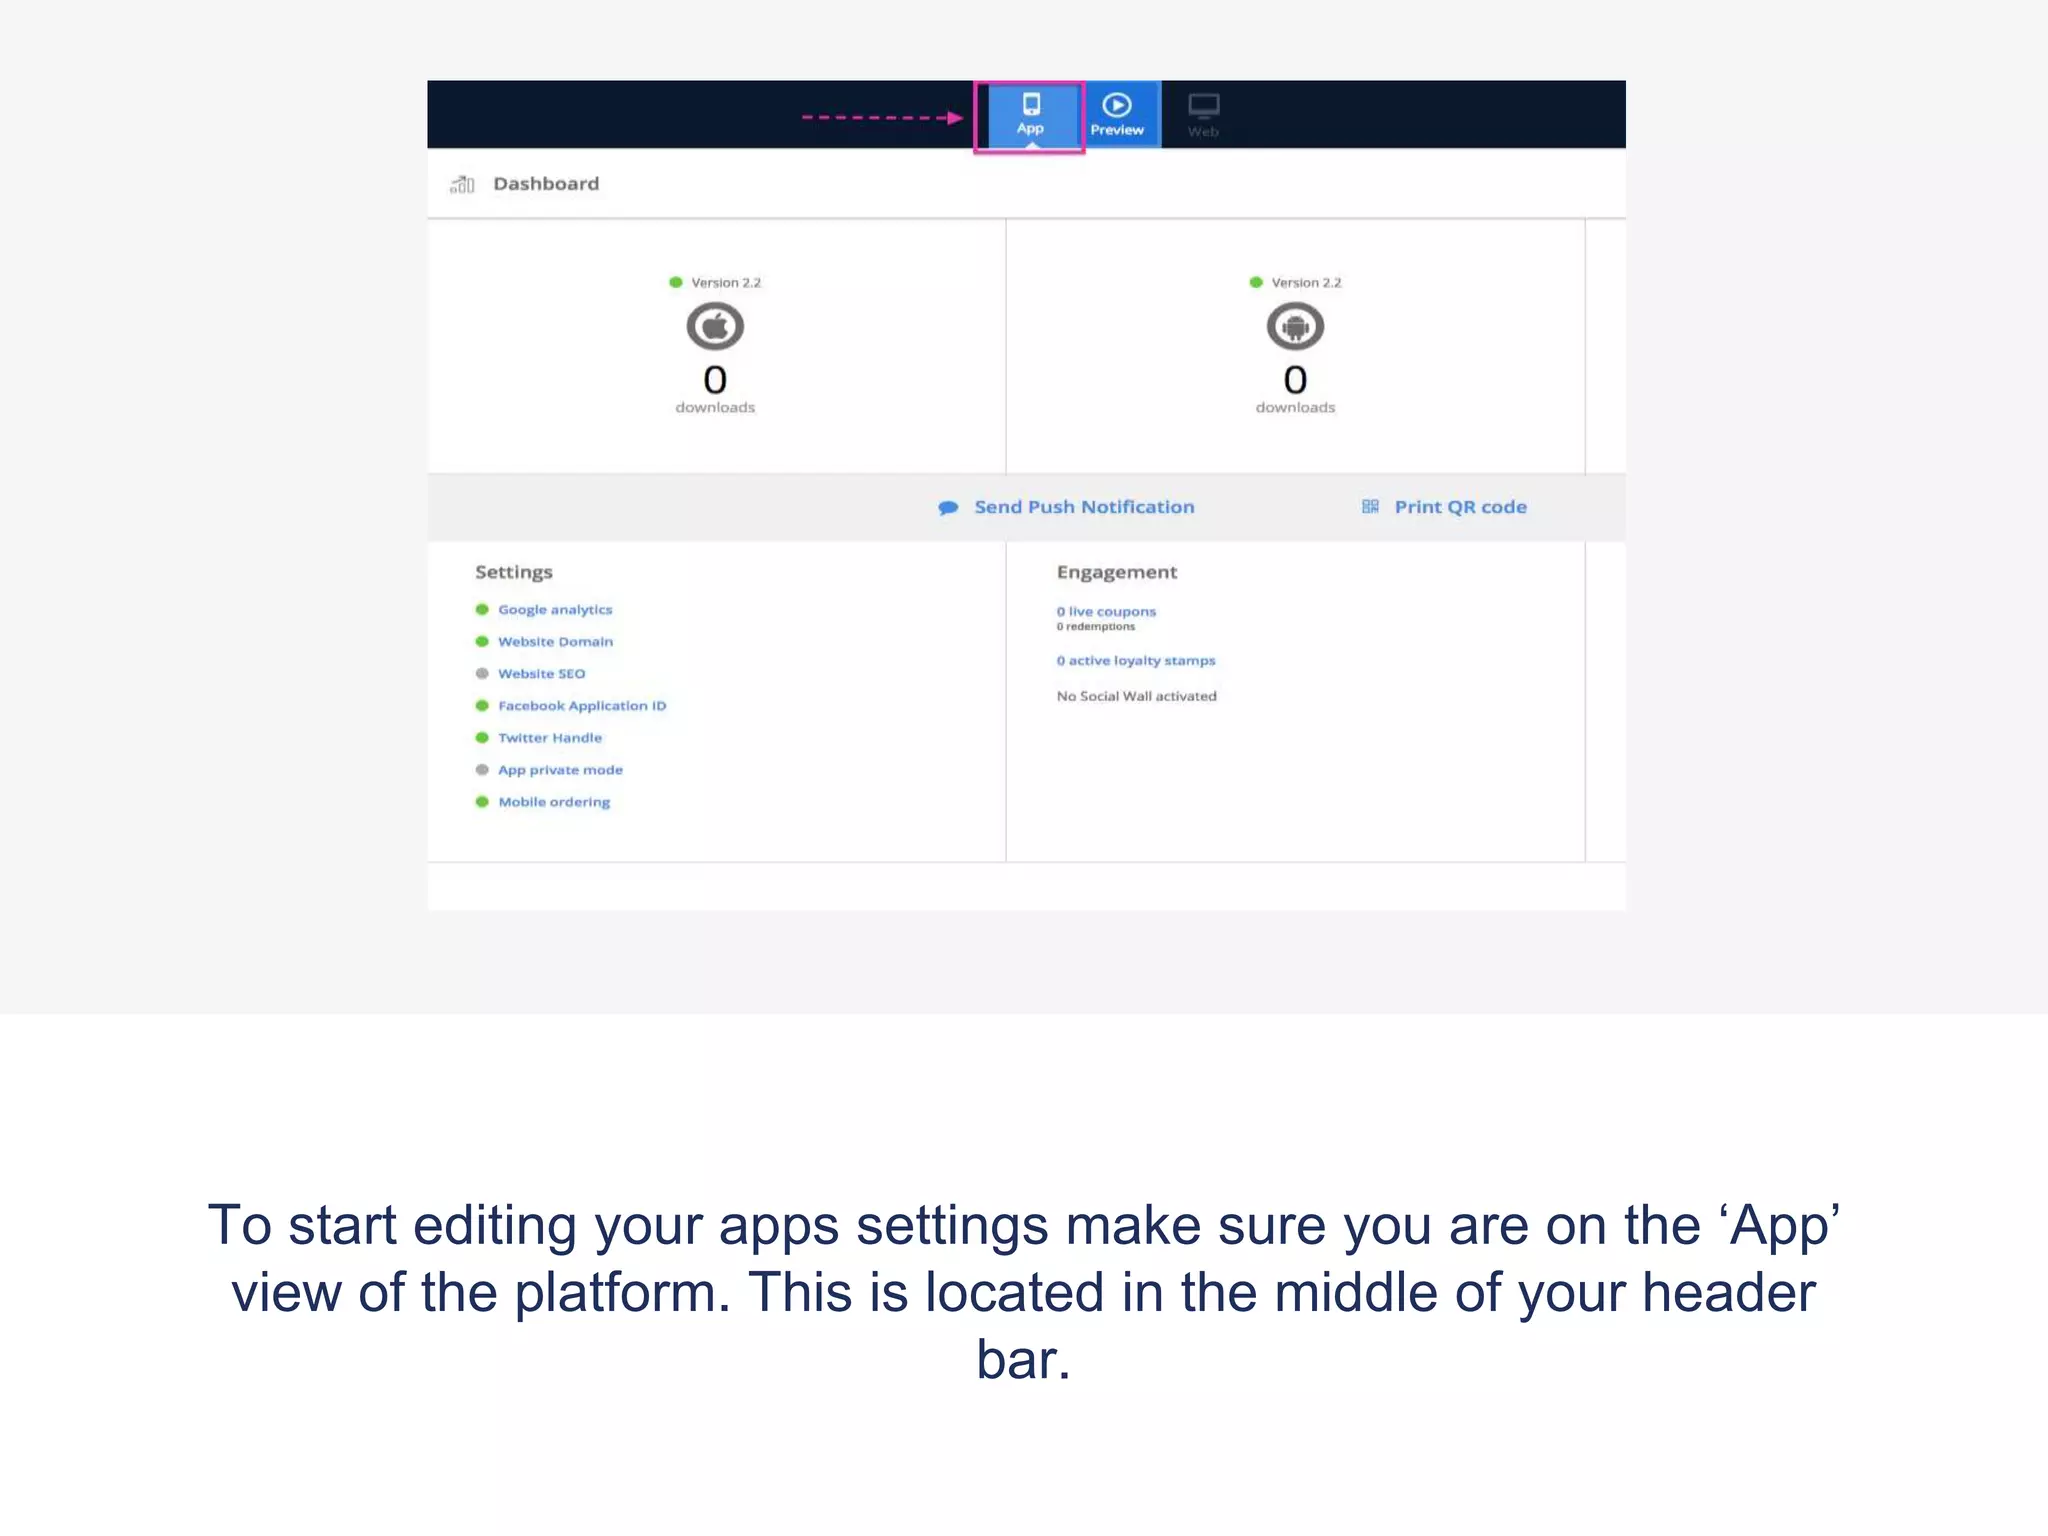The image size is (2048, 1536).
Task: Open Send Push Notification
Action: pos(1084,507)
